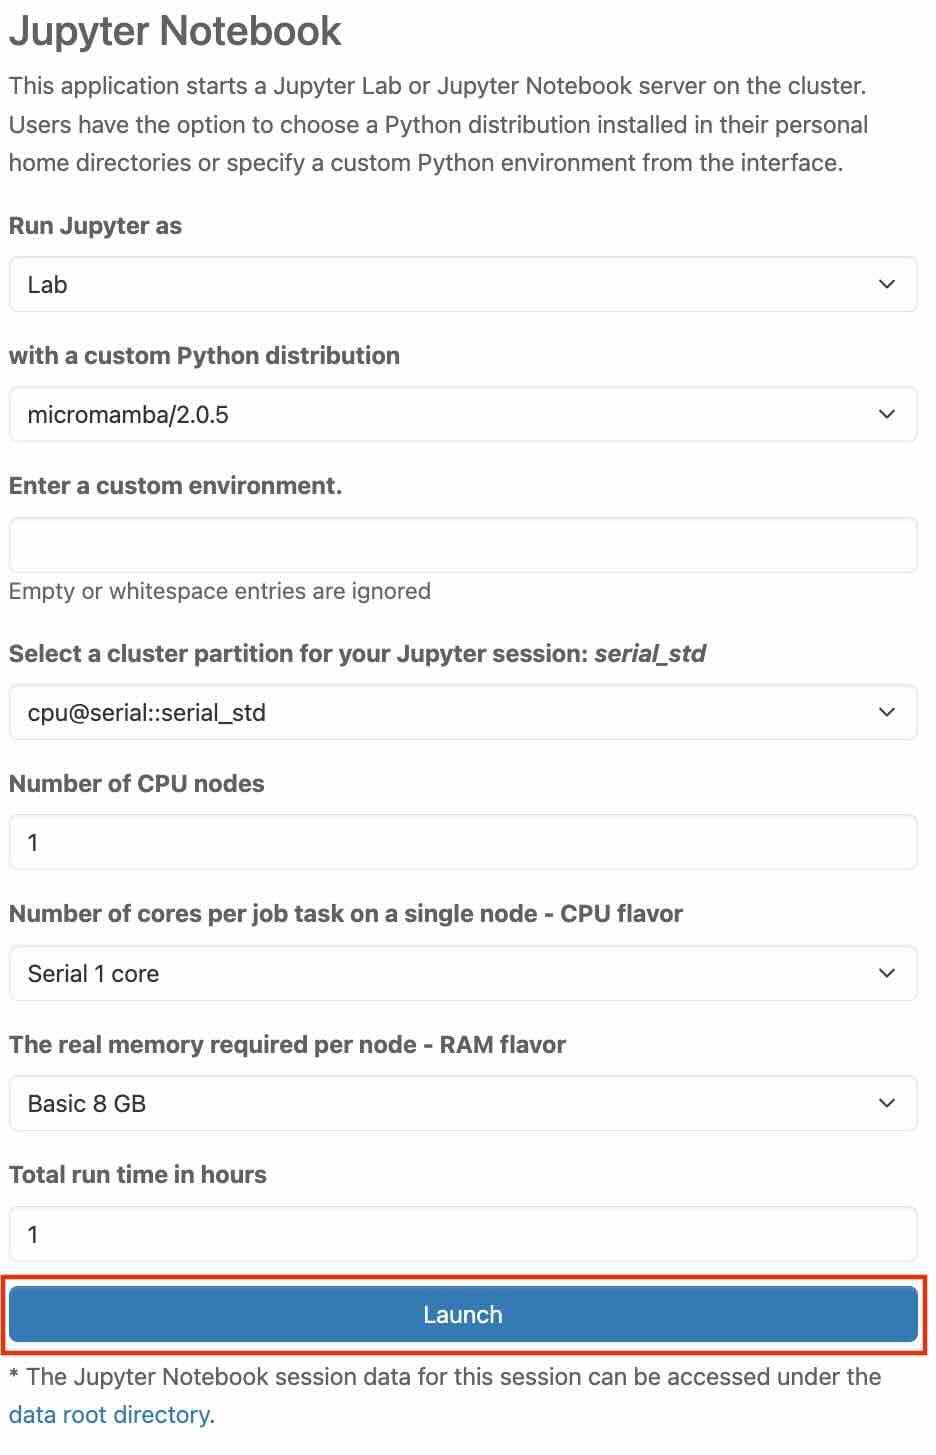The image size is (936, 1455).
Task: Click the chevron arrow beside Lab
Action: coord(886,284)
